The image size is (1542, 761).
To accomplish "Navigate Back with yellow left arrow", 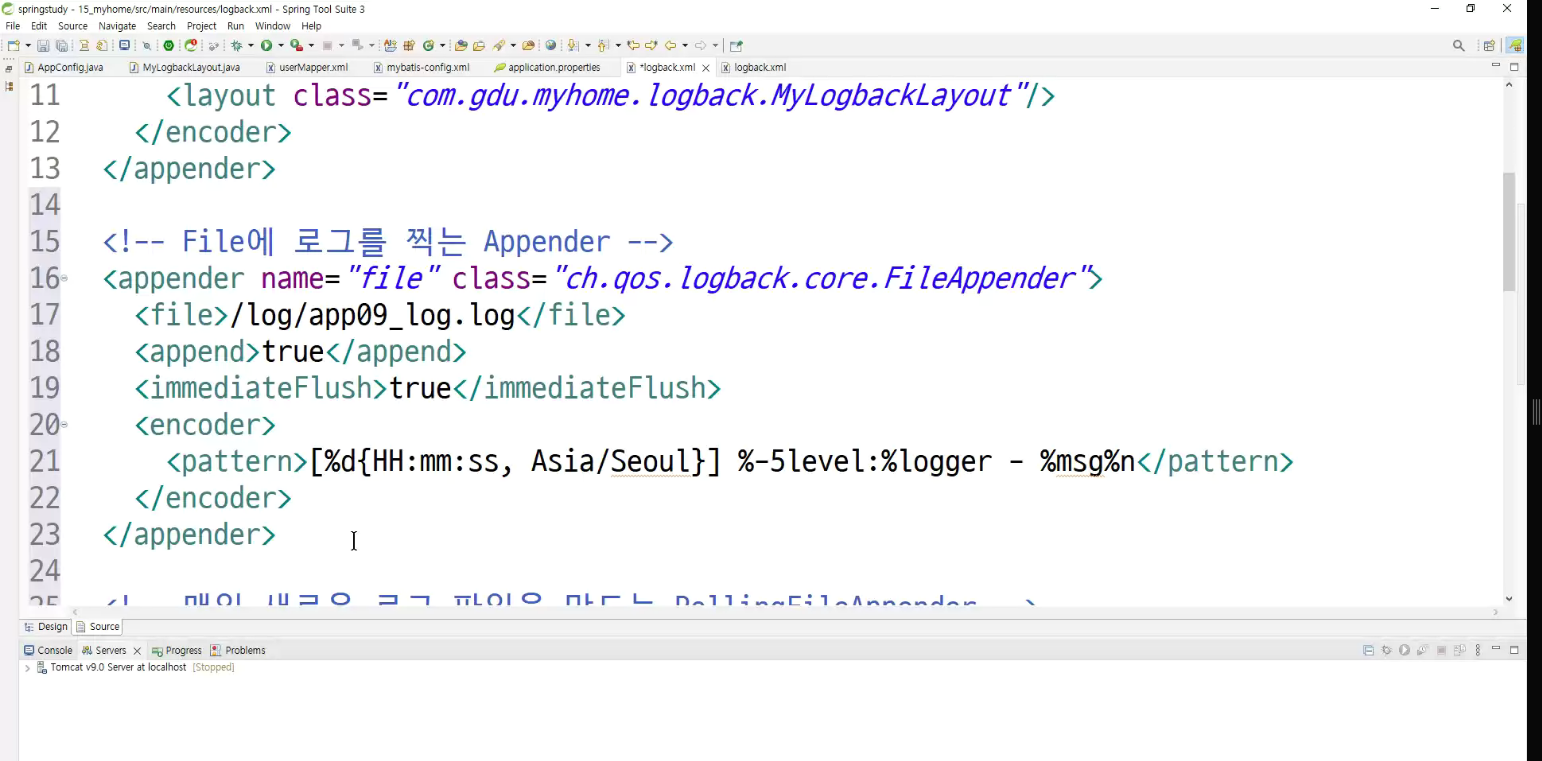I will [670, 45].
